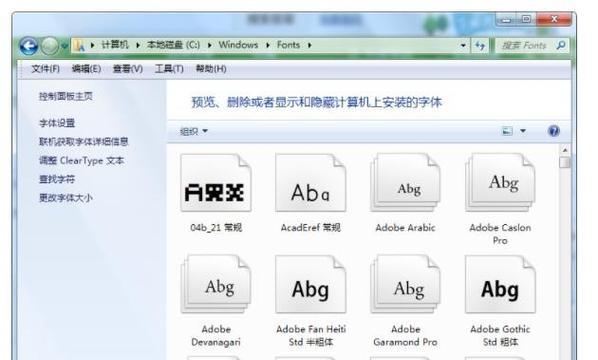Open 更改字体大小 link in sidebar
This screenshot has width=598, height=360.
[x=66, y=198]
